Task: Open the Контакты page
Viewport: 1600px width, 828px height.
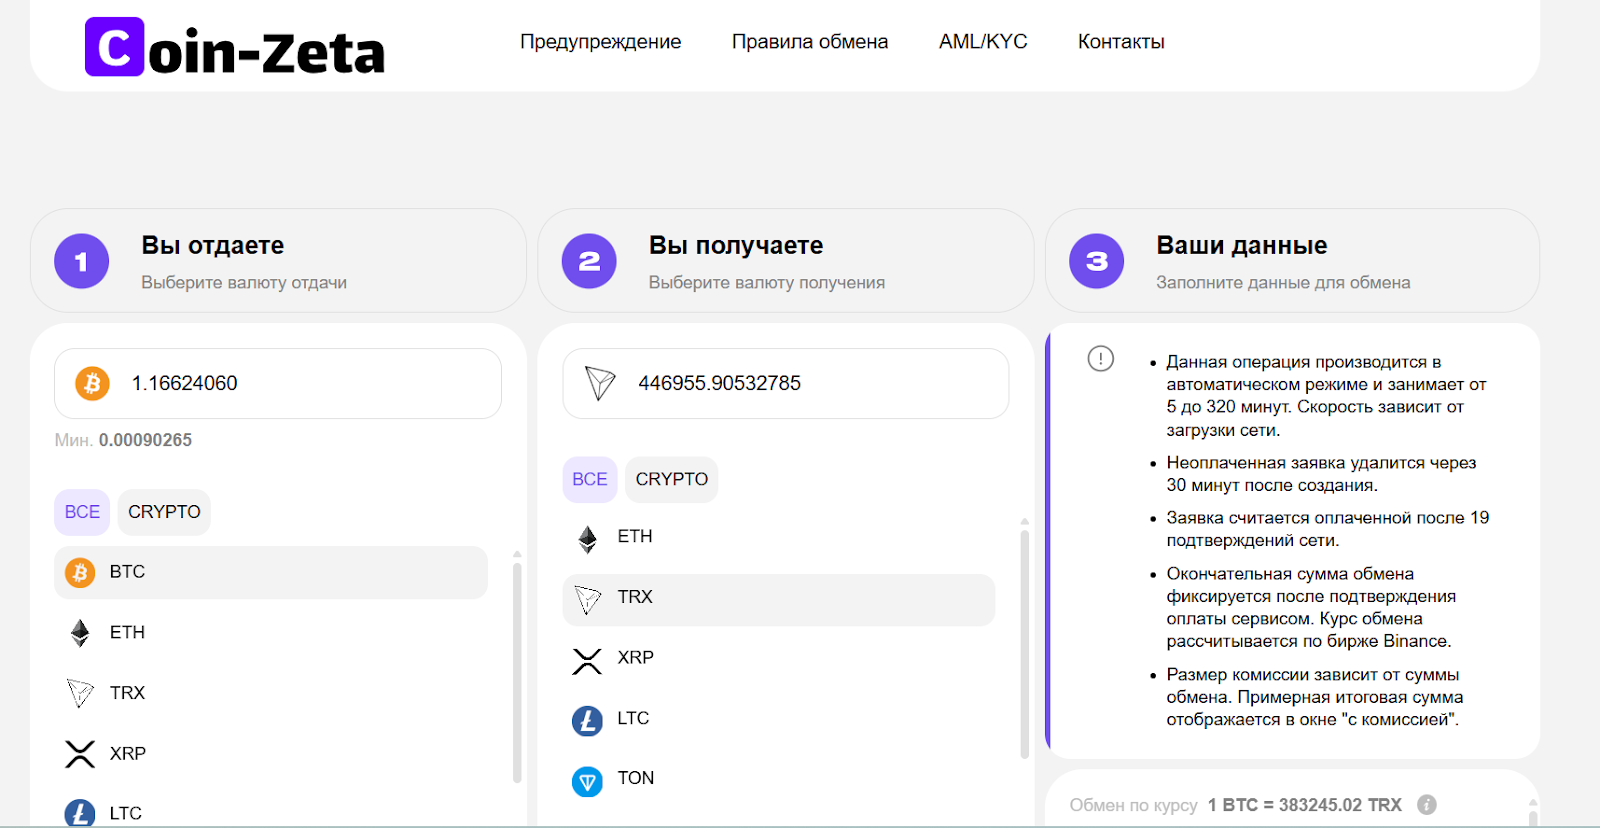Action: click(x=1120, y=42)
